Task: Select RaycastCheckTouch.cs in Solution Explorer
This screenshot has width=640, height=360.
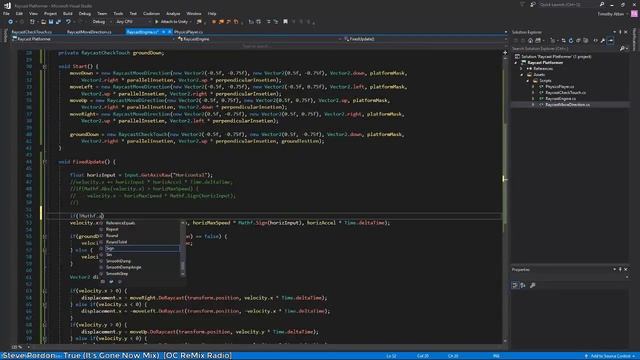Action: pos(565,93)
